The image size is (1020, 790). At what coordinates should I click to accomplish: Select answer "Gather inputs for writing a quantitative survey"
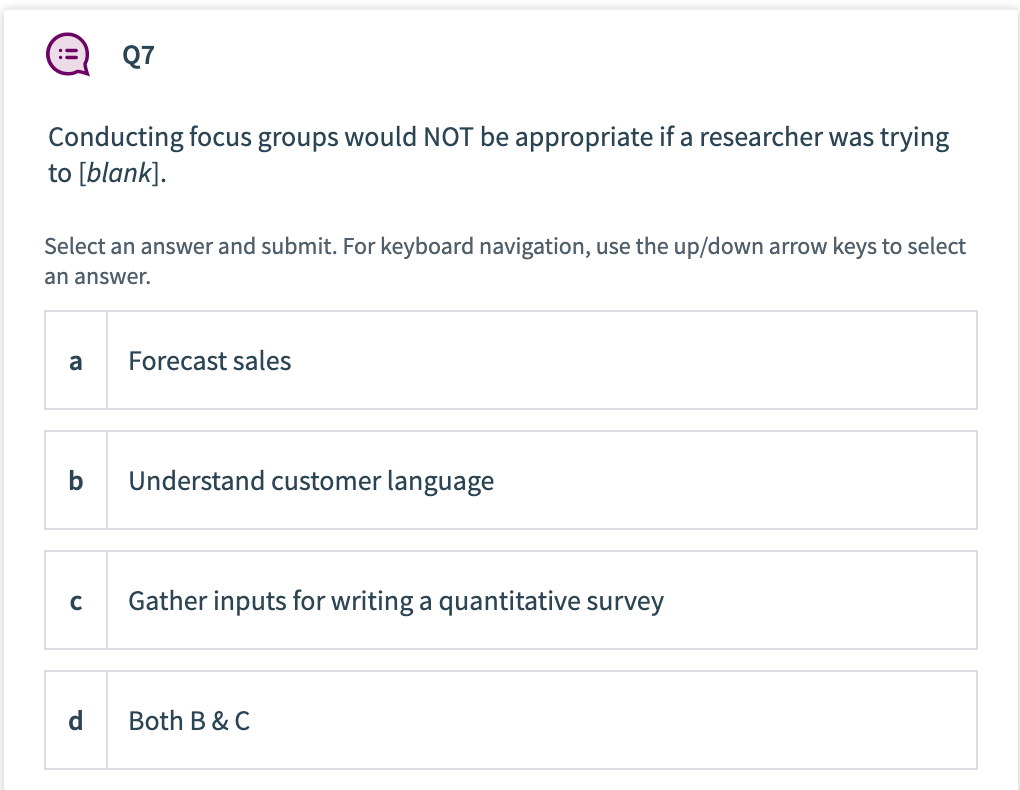pyautogui.click(x=510, y=600)
